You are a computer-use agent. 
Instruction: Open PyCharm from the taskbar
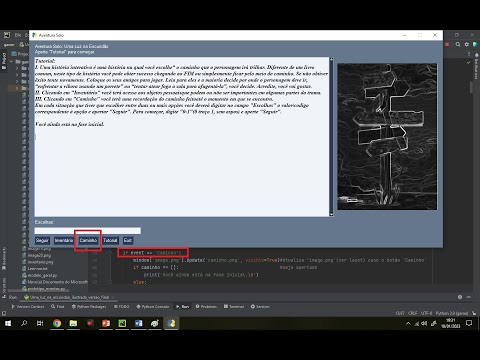[122, 323]
